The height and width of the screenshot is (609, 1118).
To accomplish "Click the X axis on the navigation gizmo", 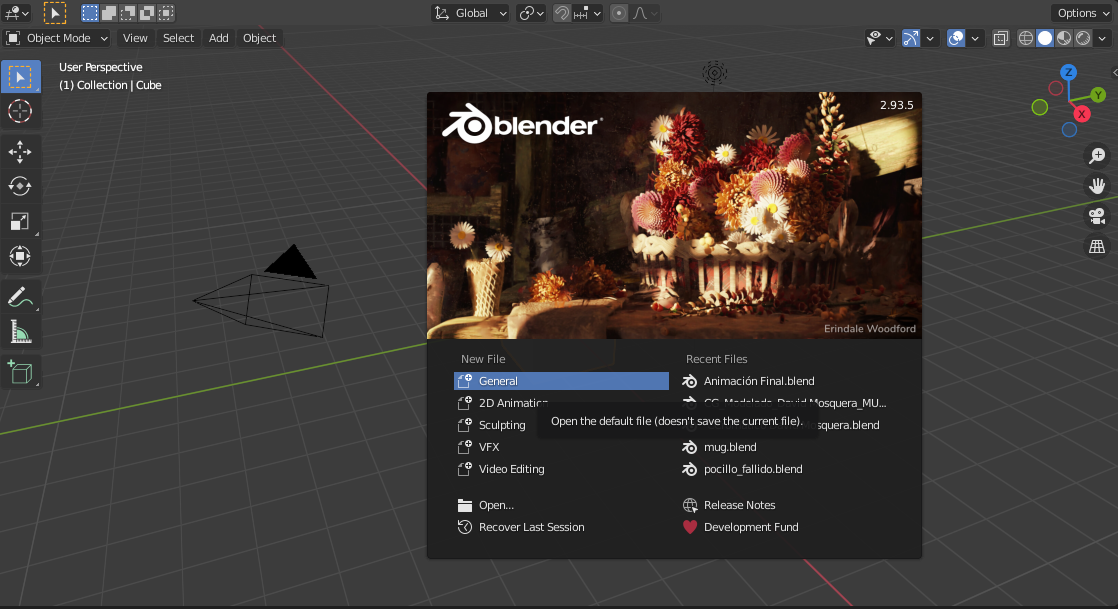I will point(1082,114).
